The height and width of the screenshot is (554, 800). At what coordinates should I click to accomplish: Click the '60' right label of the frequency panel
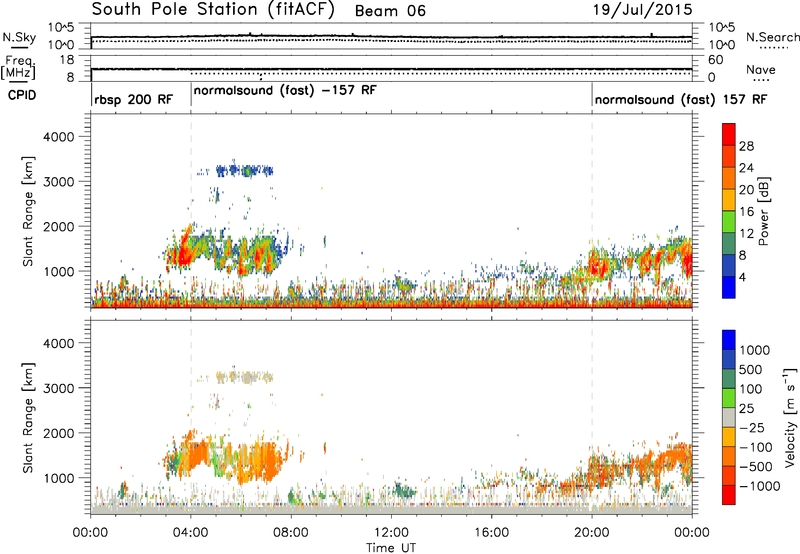715,60
